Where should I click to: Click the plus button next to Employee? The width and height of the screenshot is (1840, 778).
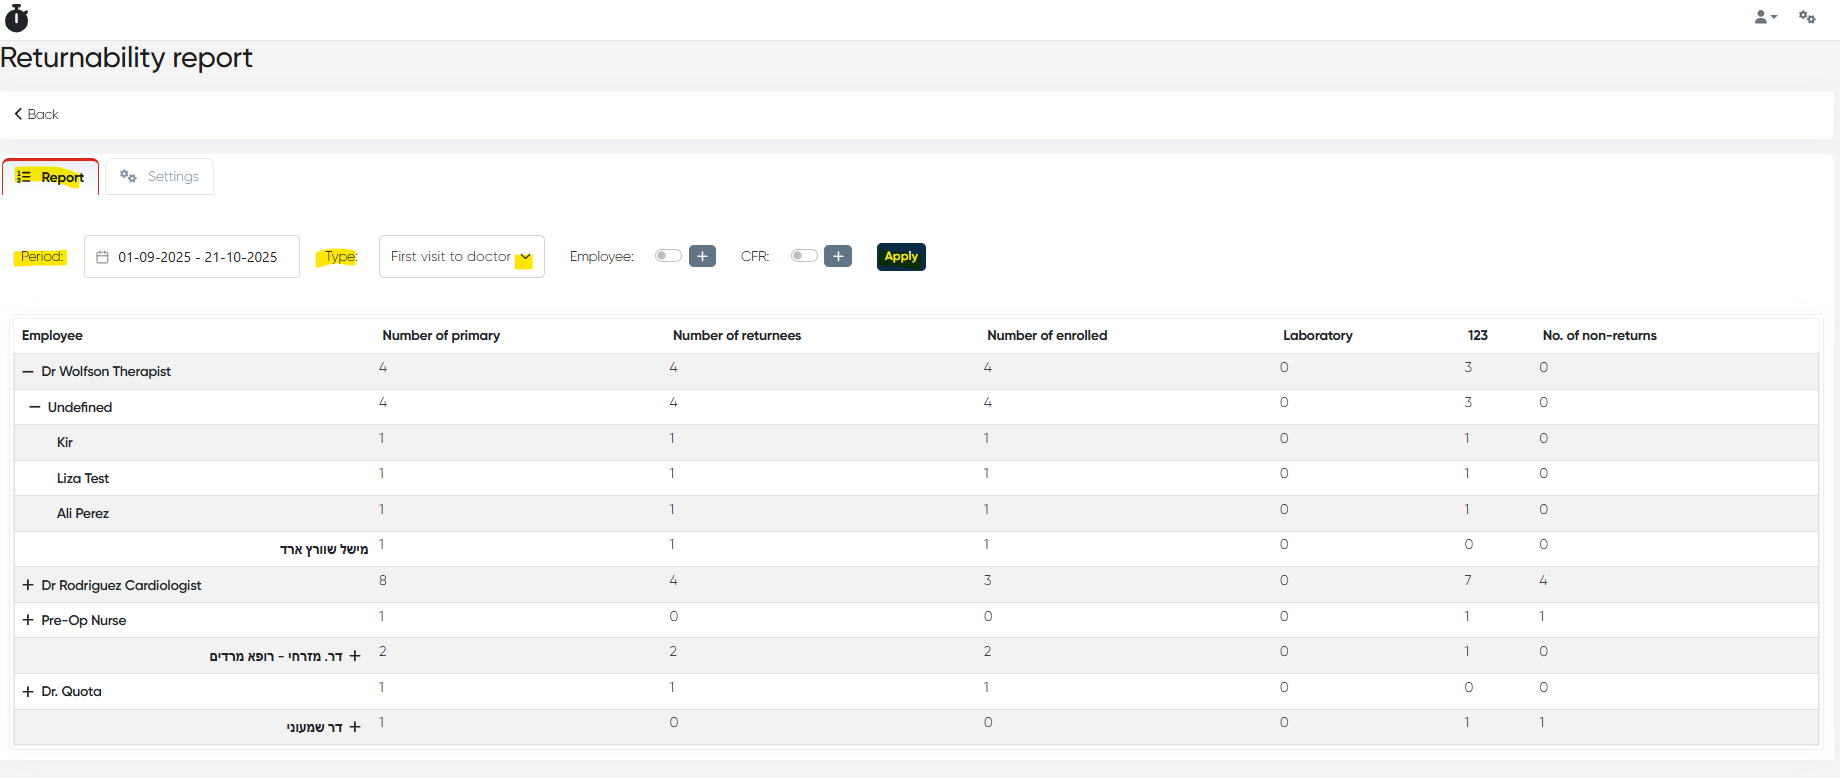tap(702, 257)
